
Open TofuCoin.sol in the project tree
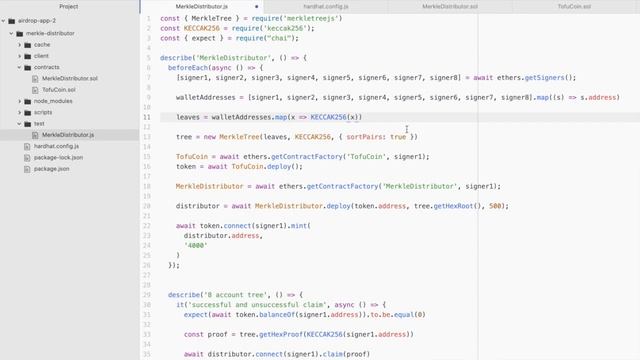pos(59,90)
